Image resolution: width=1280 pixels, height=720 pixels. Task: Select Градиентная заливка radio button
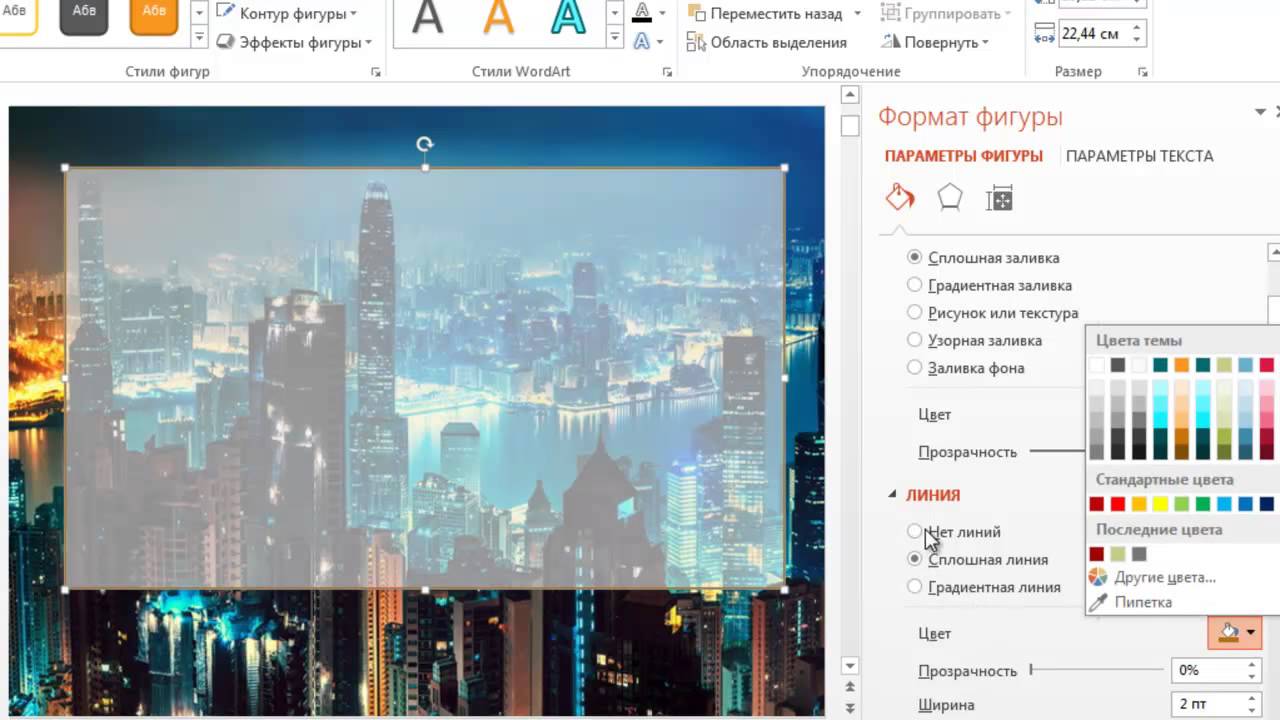(914, 285)
